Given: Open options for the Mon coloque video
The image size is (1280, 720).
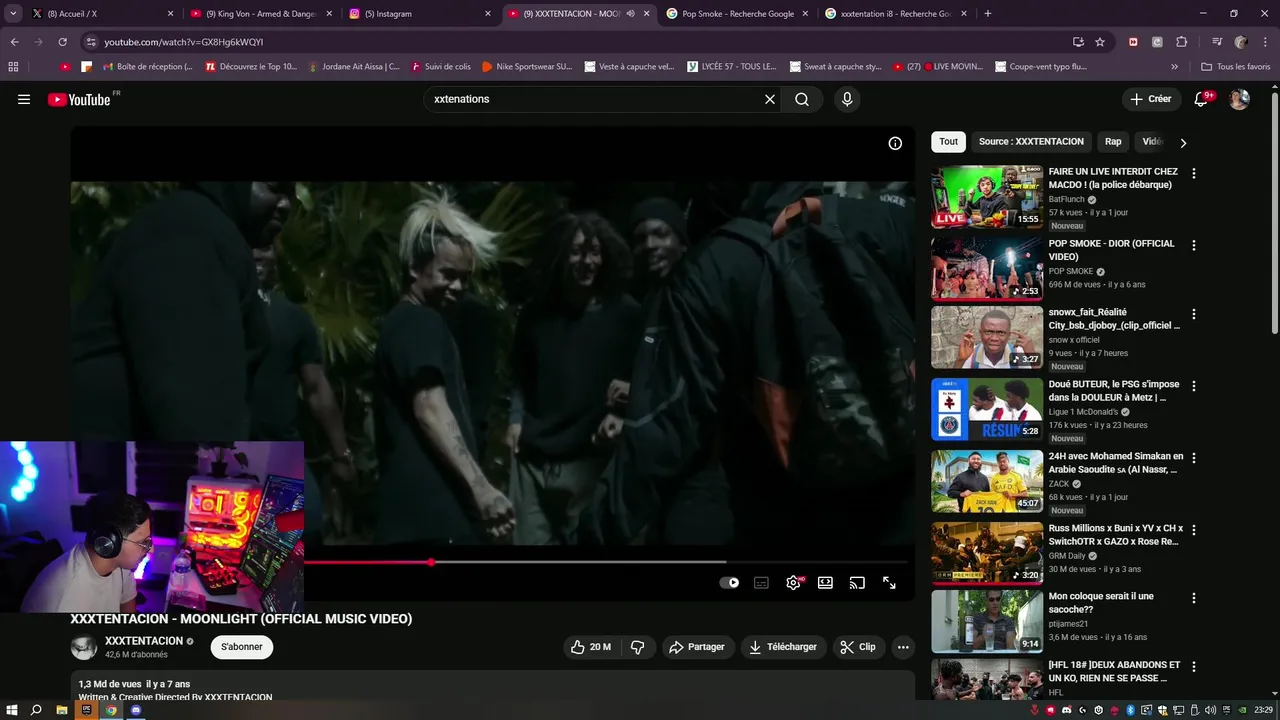Looking at the screenshot, I should [x=1193, y=597].
